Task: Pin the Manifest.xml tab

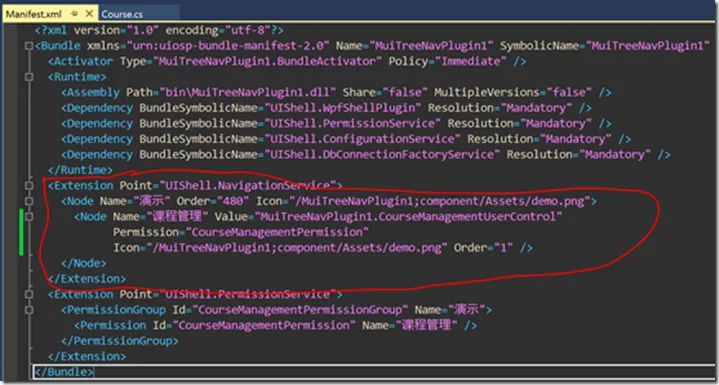Action: pyautogui.click(x=75, y=14)
